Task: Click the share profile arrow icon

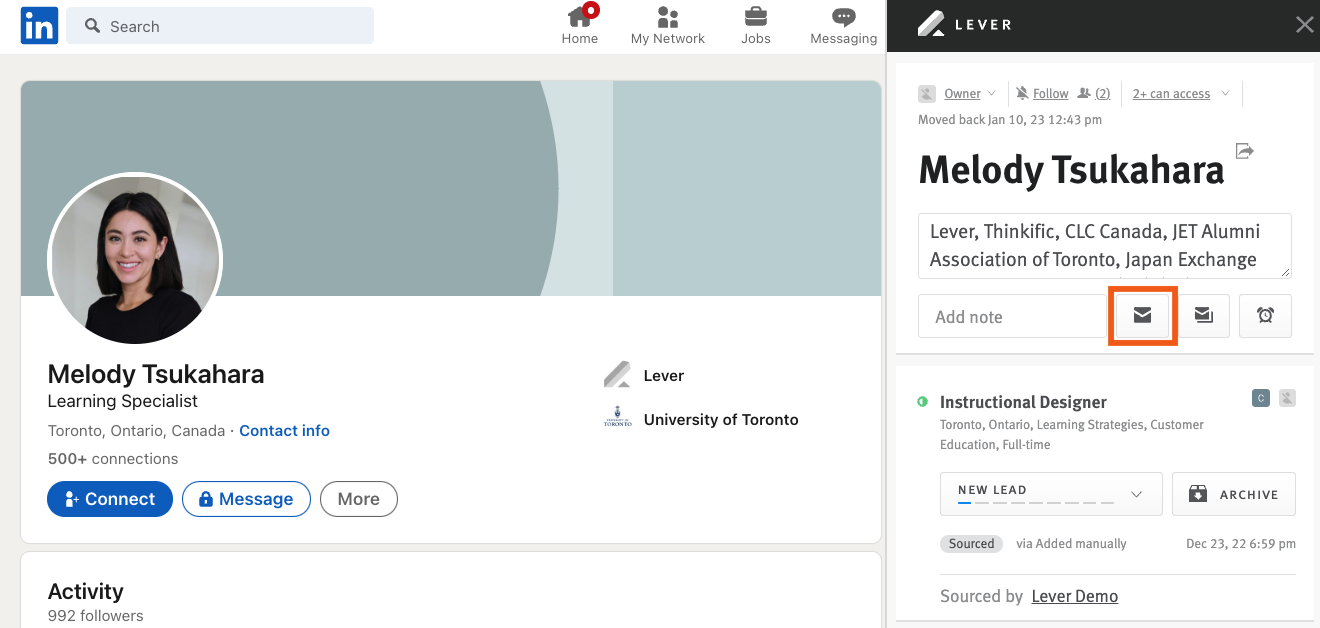Action: [1244, 151]
